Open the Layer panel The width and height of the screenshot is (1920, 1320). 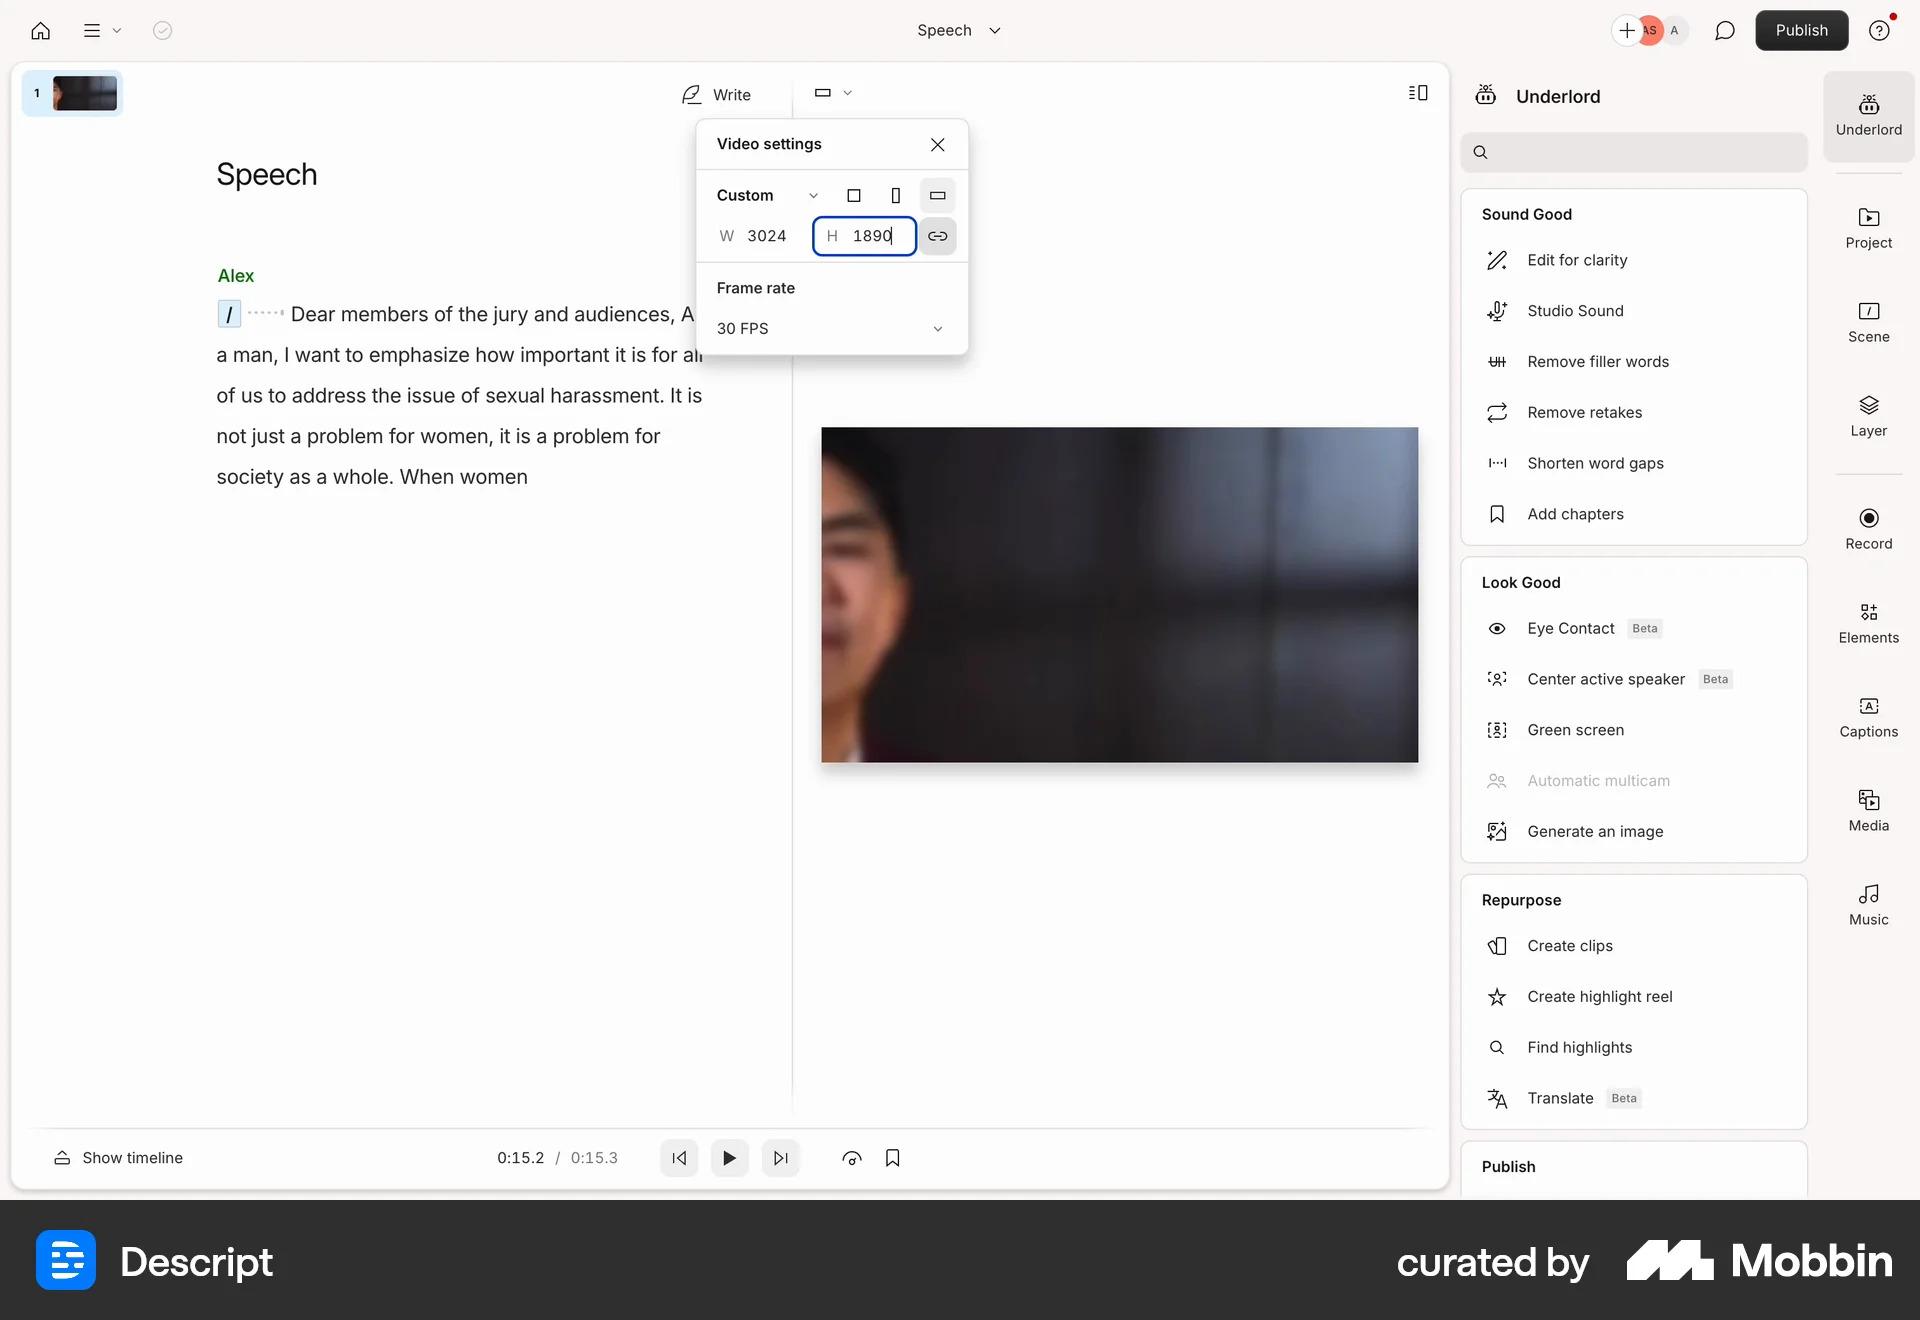(1868, 415)
